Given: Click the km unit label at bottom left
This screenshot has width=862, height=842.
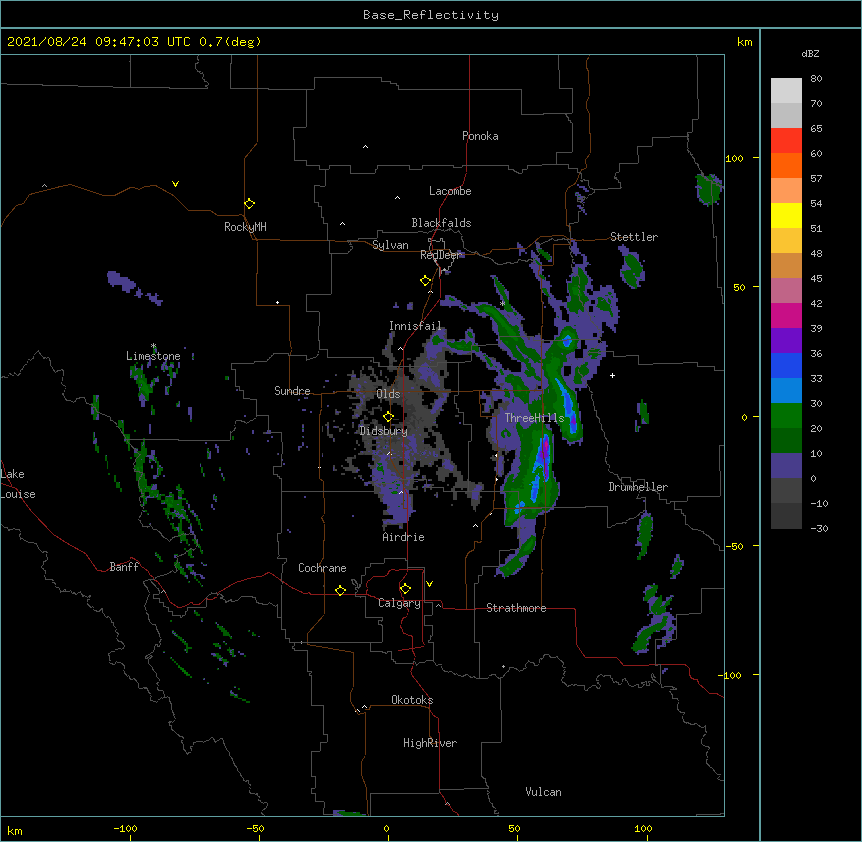Looking at the screenshot, I should tap(15, 831).
